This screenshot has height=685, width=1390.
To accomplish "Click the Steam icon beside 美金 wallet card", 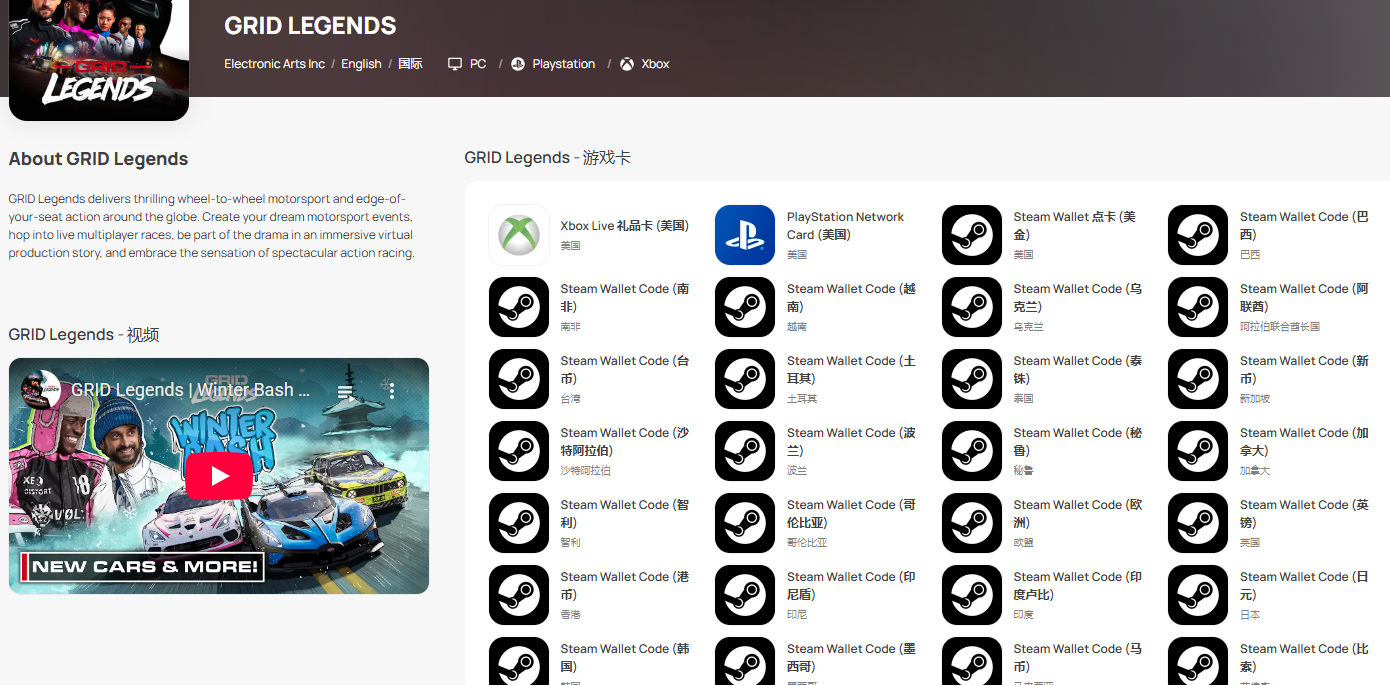I will pos(972,235).
